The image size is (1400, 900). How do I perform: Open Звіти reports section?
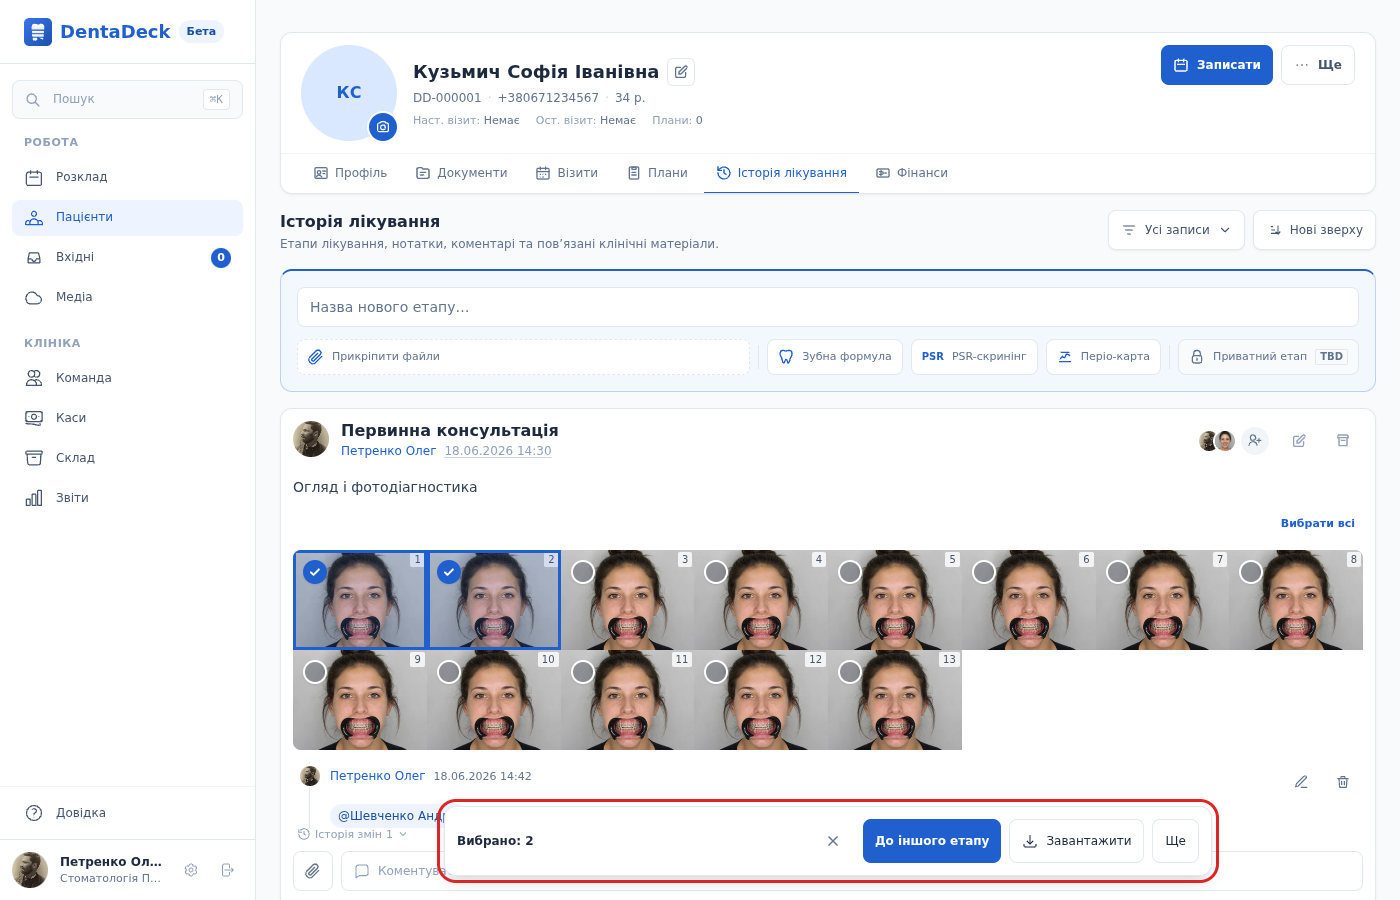click(x=127, y=498)
